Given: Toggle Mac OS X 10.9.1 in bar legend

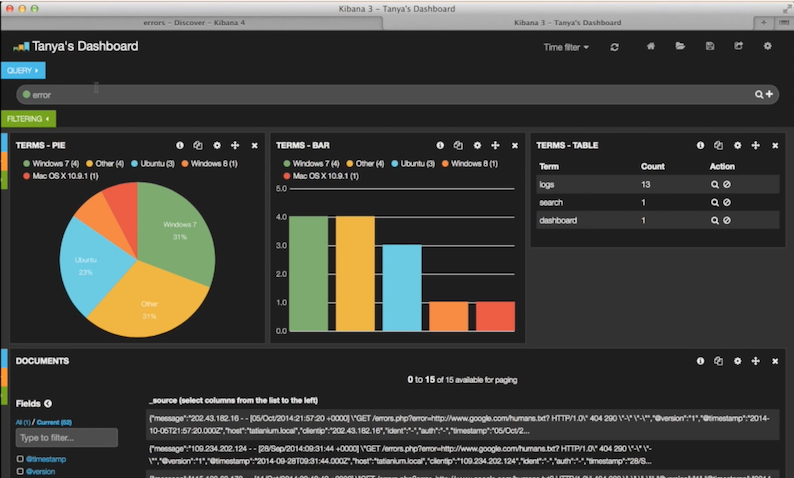Looking at the screenshot, I should (x=321, y=176).
